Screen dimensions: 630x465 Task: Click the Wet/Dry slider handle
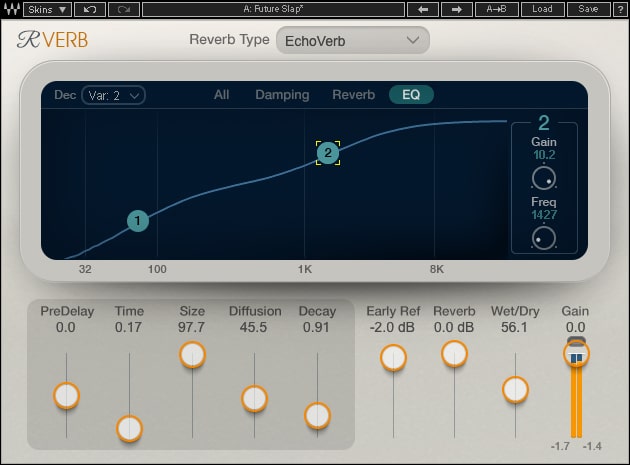pos(515,389)
